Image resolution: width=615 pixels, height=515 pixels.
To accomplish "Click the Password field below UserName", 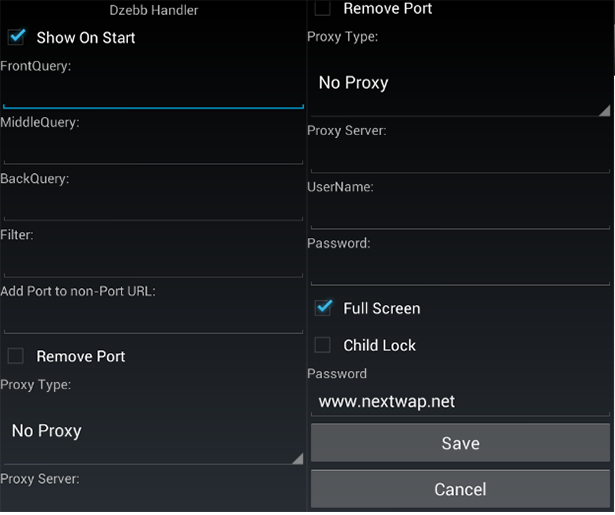I will 460,270.
